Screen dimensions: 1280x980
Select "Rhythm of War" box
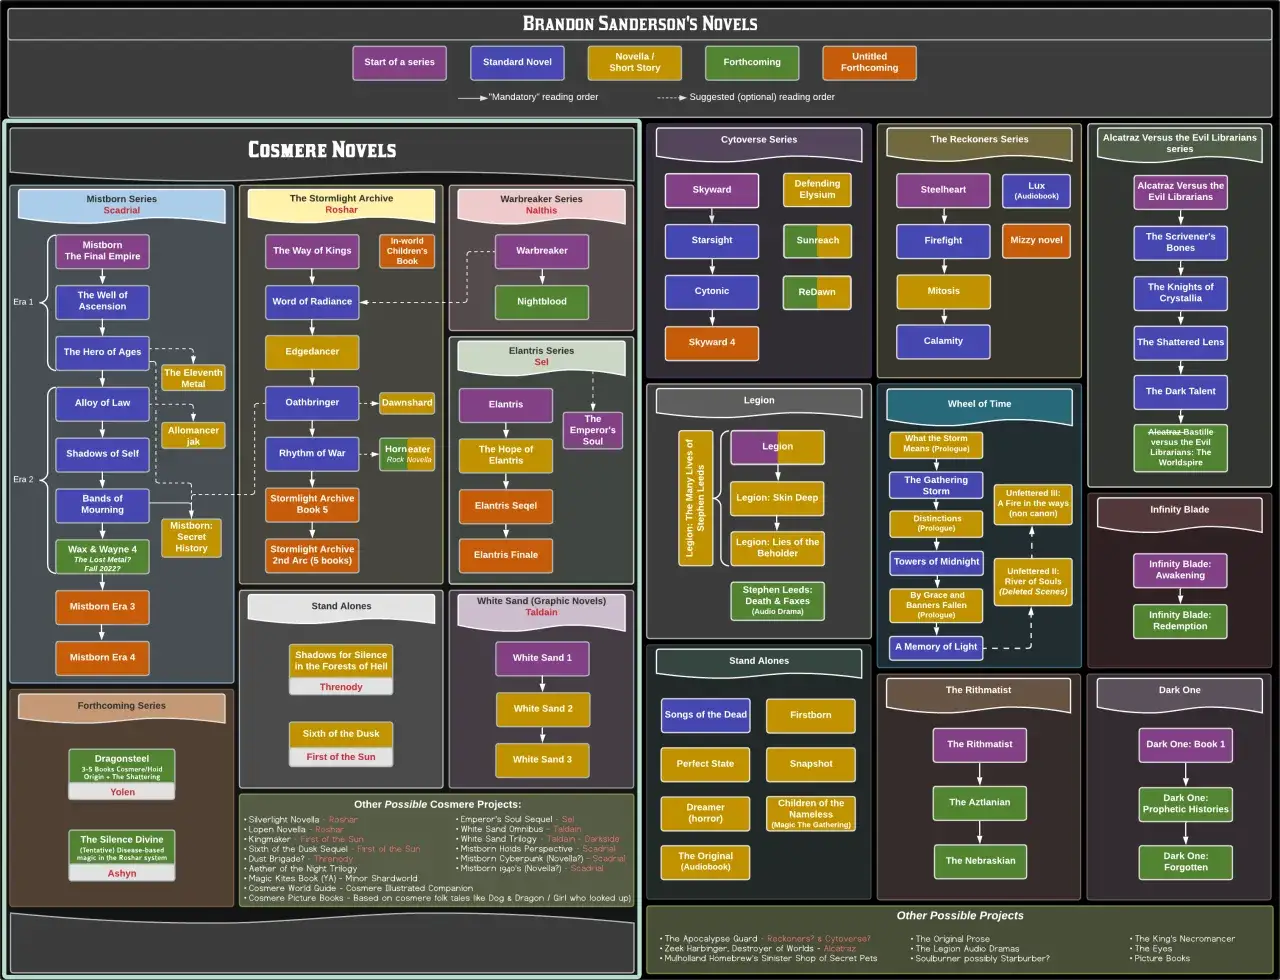(x=312, y=454)
